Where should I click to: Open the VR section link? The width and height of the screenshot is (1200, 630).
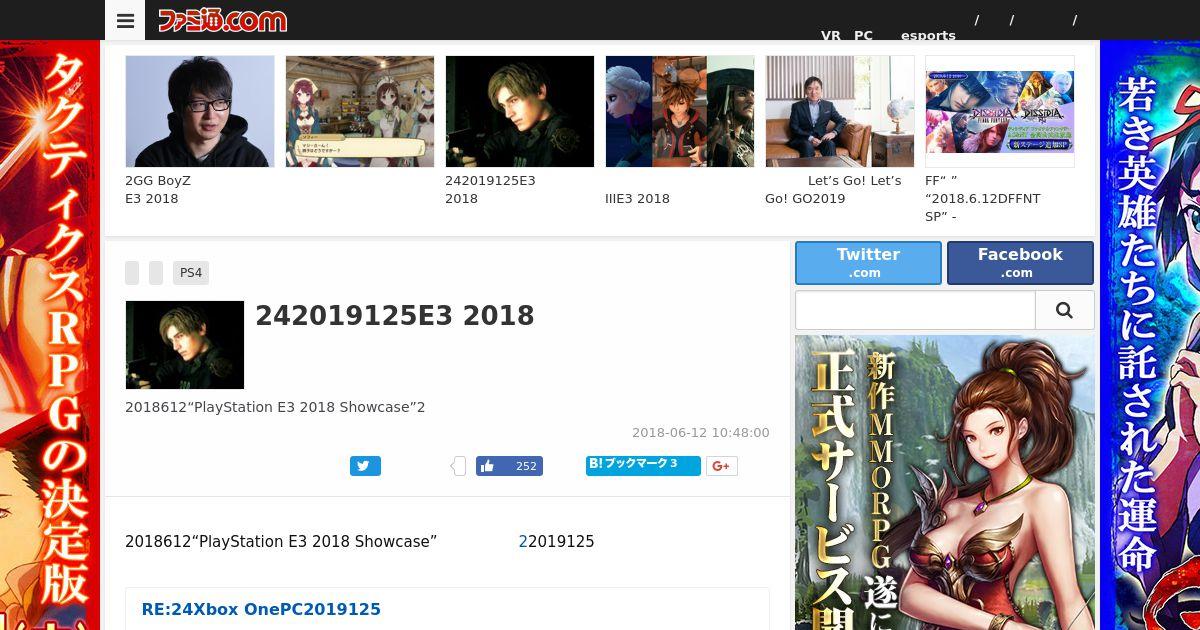pyautogui.click(x=831, y=35)
